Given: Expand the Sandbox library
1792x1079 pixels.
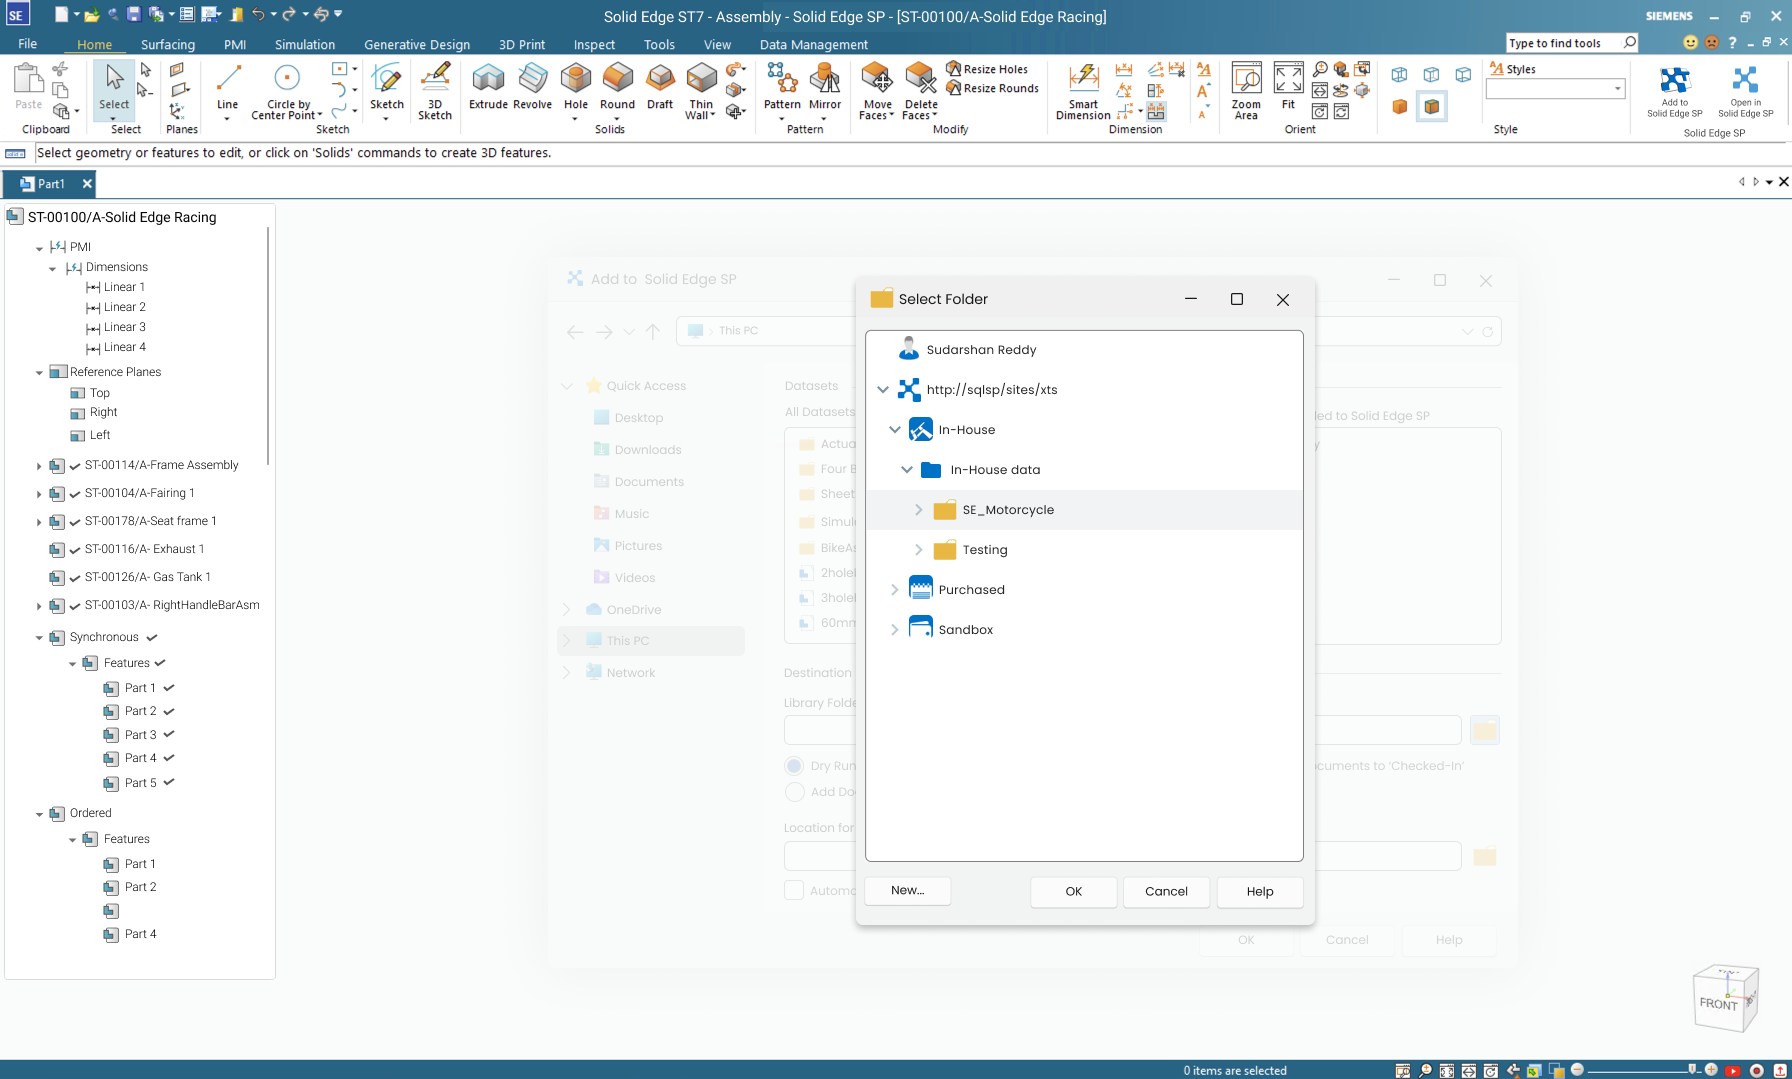Looking at the screenshot, I should pos(894,630).
